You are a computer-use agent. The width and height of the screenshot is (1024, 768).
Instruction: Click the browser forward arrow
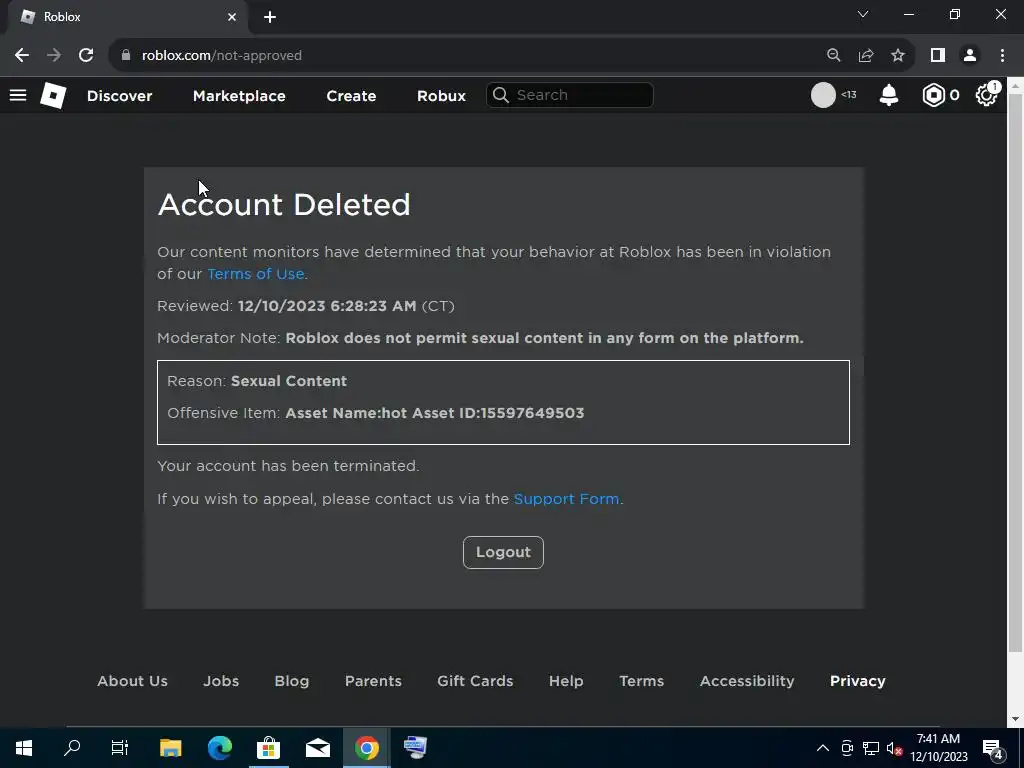(54, 56)
